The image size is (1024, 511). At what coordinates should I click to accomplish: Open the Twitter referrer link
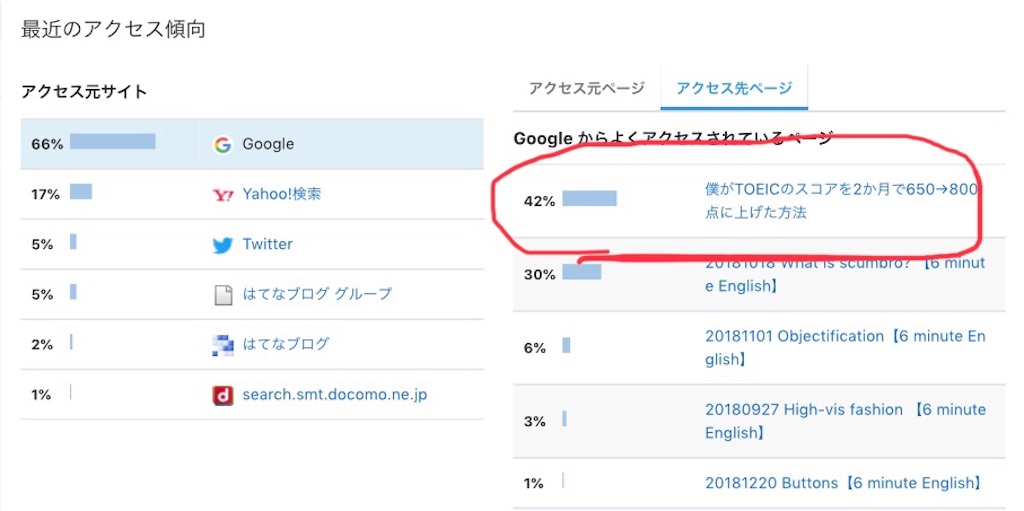point(268,244)
